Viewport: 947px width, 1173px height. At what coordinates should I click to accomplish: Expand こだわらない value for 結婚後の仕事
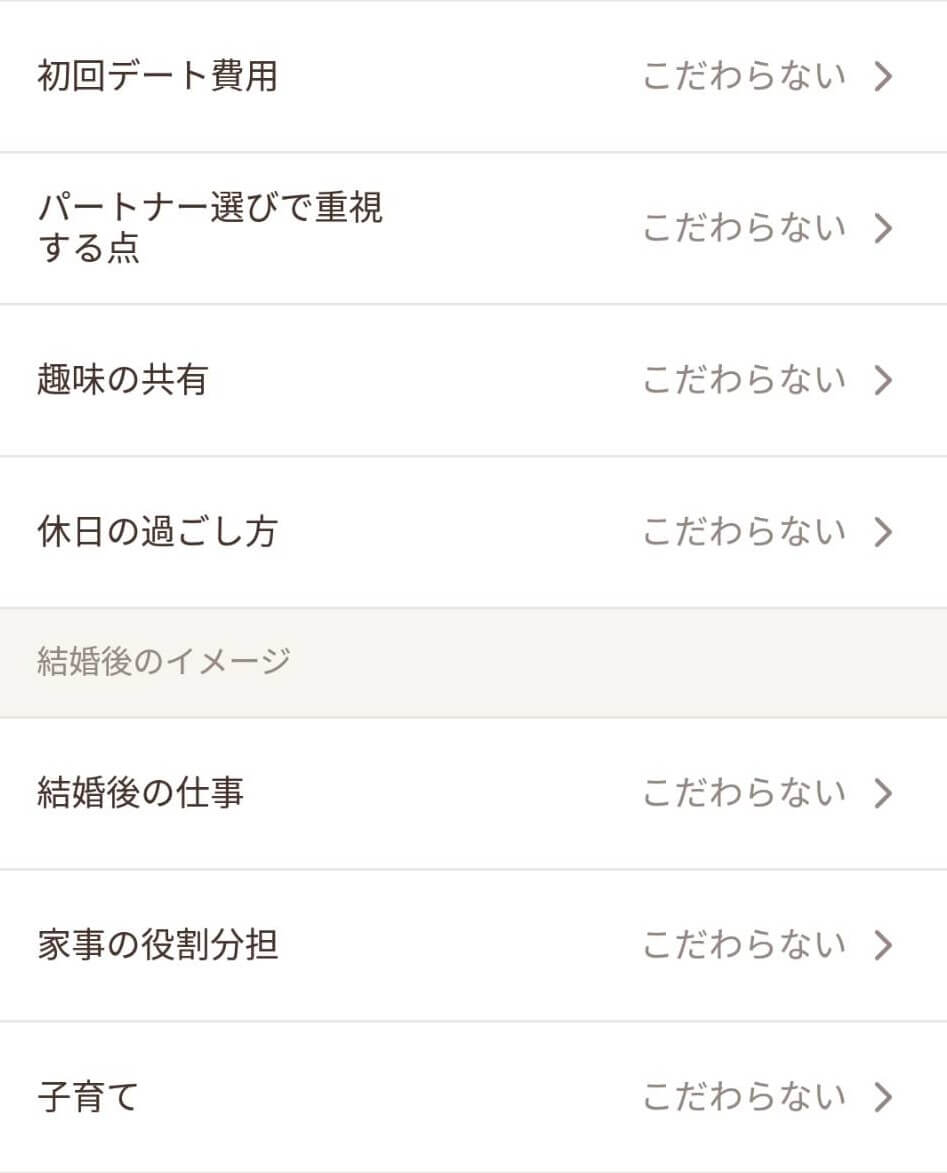(744, 793)
